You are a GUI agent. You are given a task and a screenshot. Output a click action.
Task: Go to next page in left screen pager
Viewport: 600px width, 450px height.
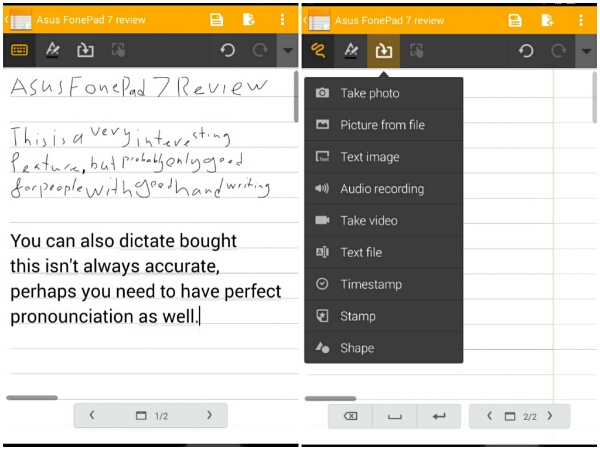point(209,415)
